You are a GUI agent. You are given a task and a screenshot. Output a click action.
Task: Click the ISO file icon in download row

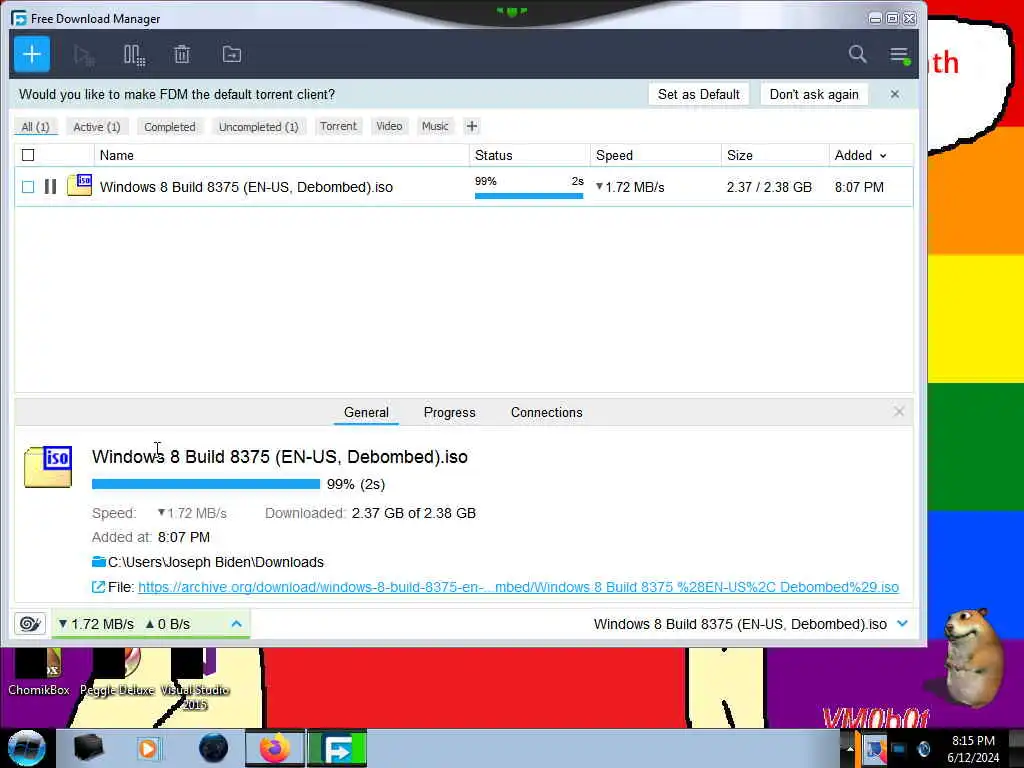pos(80,185)
